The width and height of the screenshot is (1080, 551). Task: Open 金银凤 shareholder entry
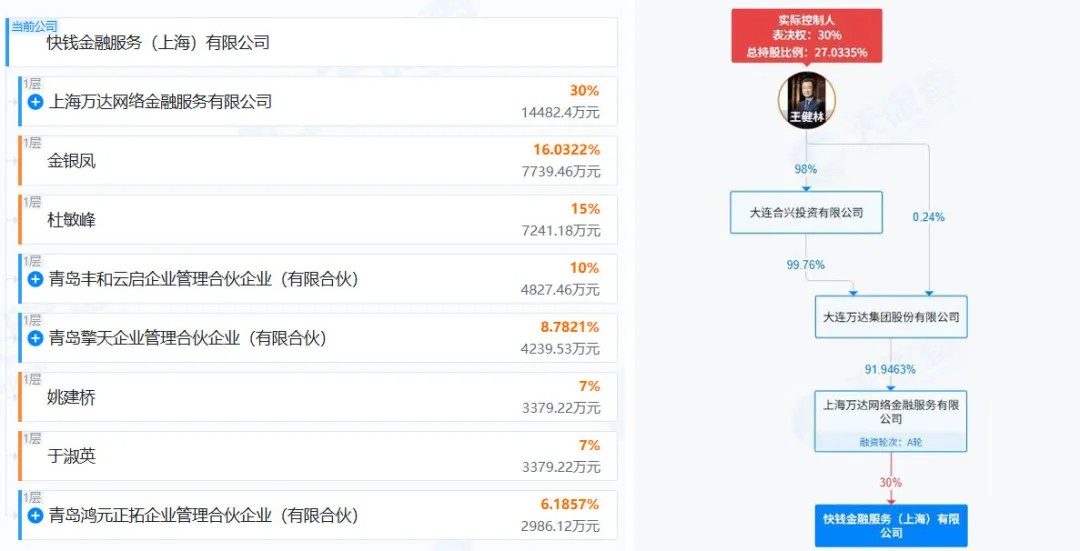click(x=318, y=161)
